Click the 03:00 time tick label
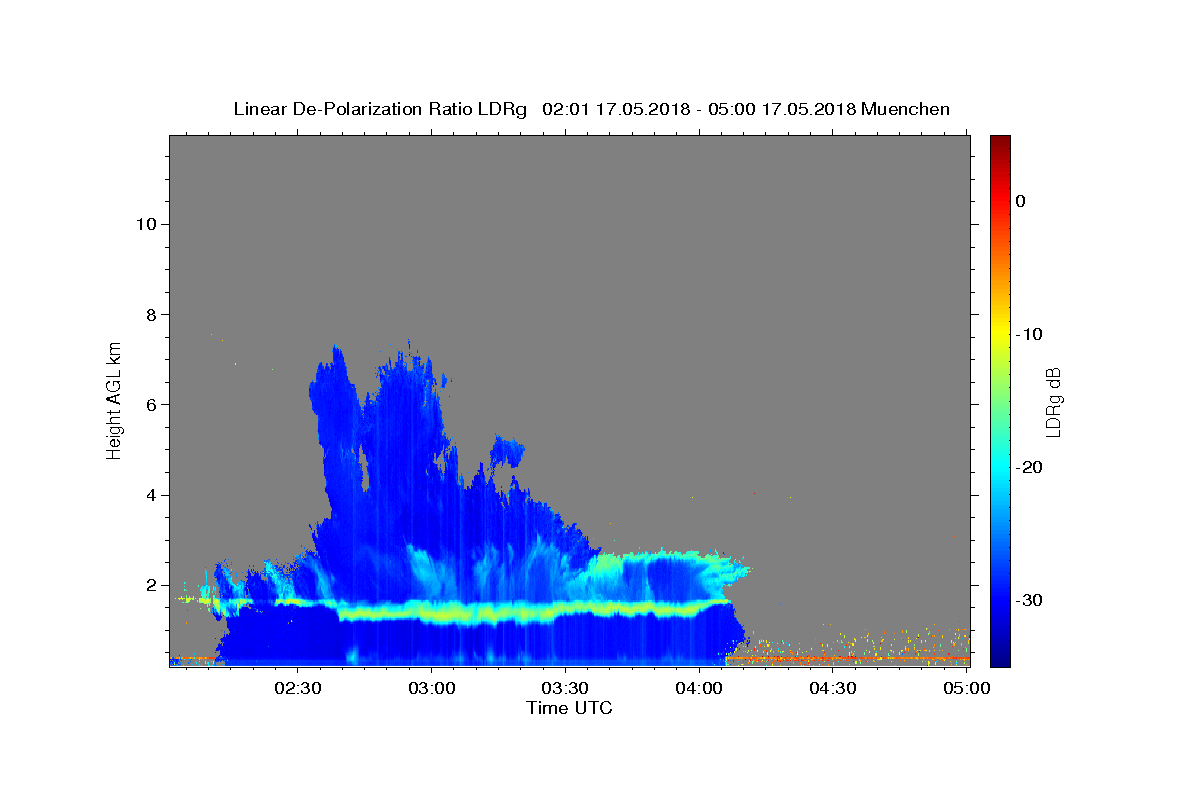Viewport: 1200px width, 800px height. tap(431, 689)
